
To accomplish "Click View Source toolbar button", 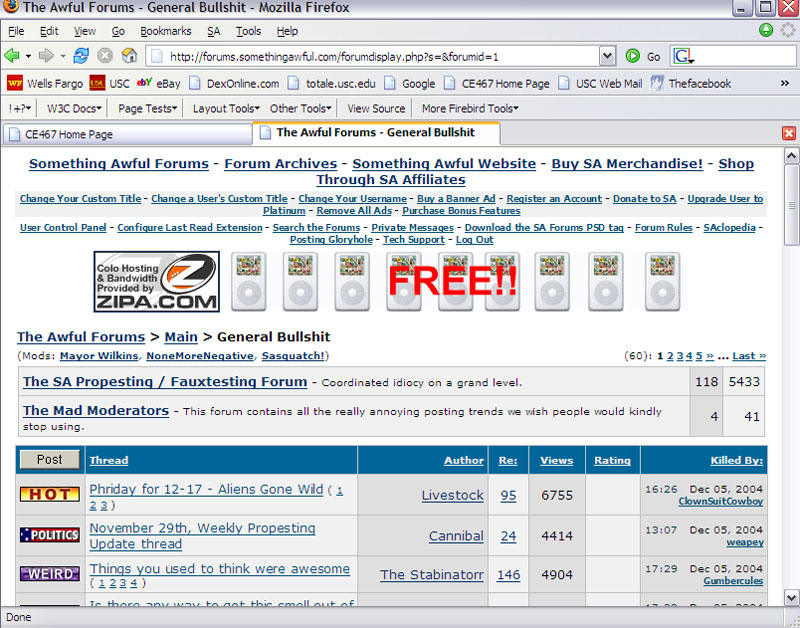I will 376,109.
